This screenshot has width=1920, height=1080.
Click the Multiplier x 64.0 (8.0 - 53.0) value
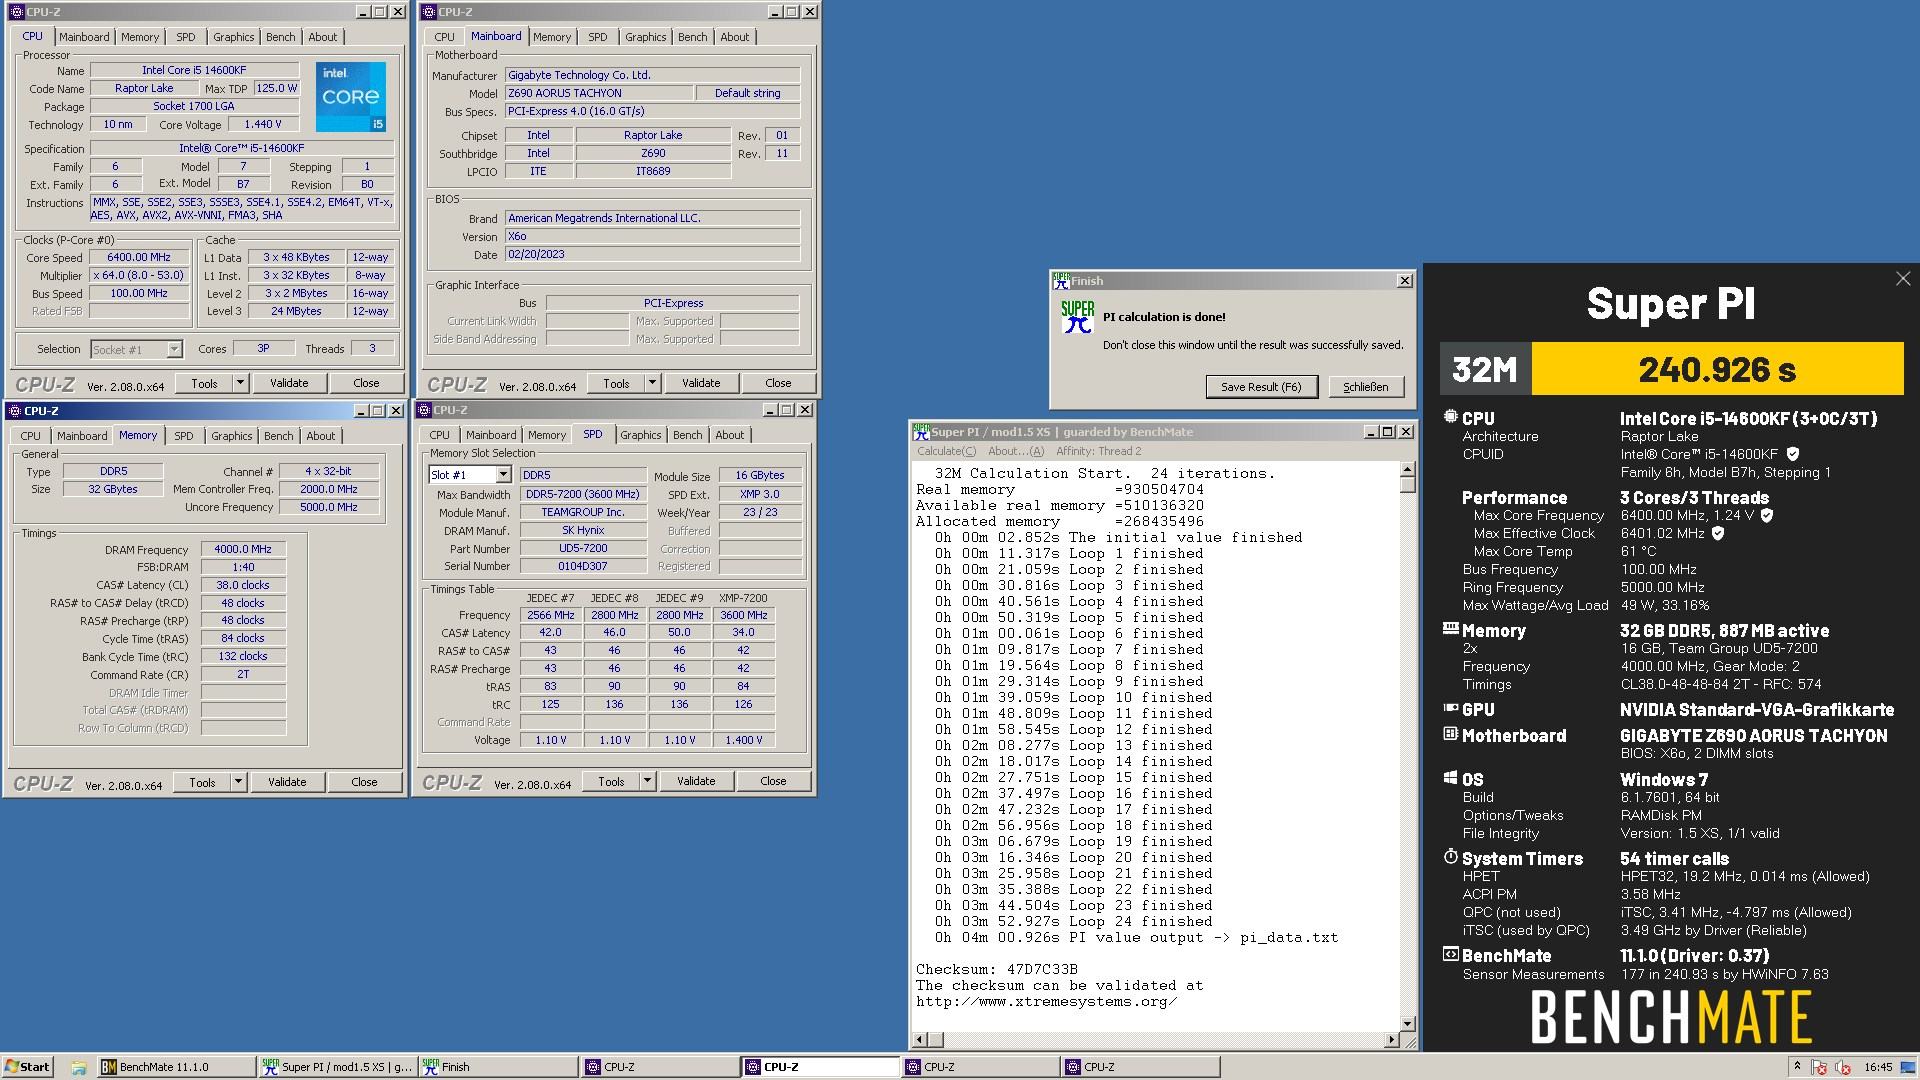pyautogui.click(x=139, y=276)
